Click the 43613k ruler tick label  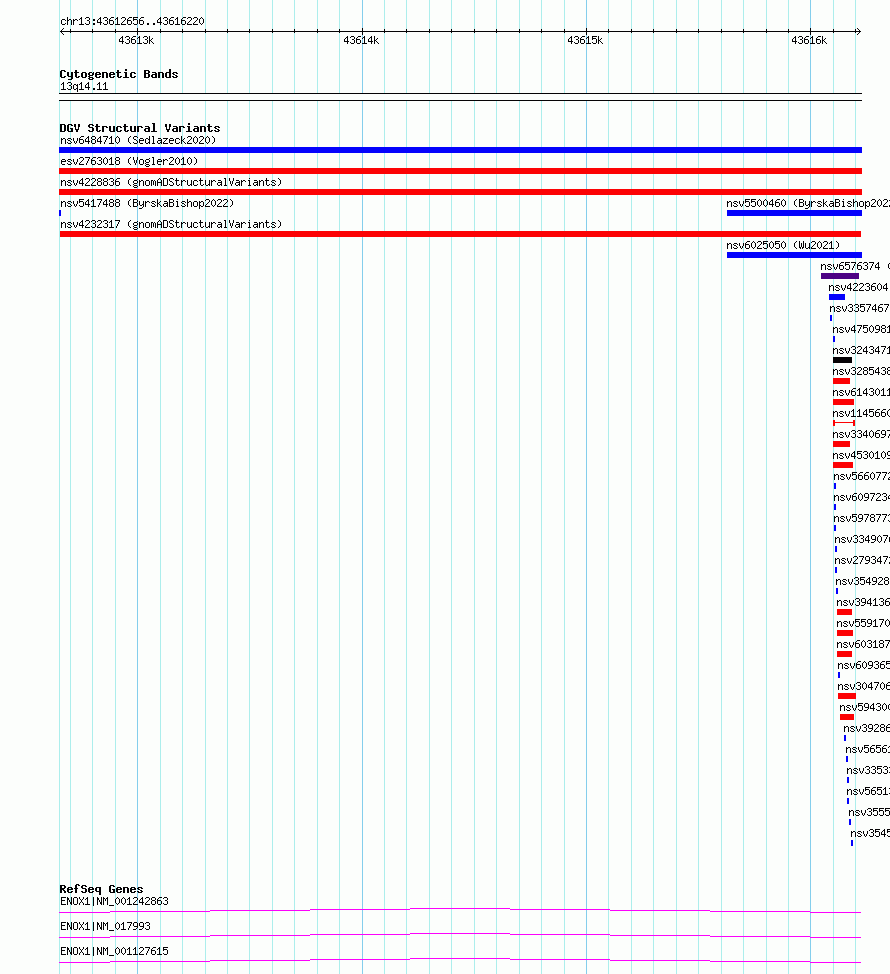pyautogui.click(x=136, y=40)
